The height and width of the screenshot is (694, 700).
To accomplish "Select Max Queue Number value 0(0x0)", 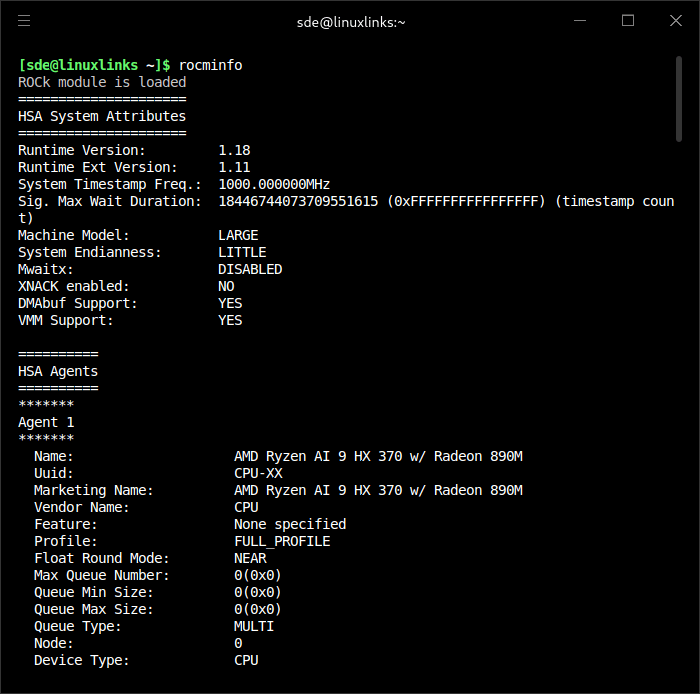I will [x=258, y=575].
